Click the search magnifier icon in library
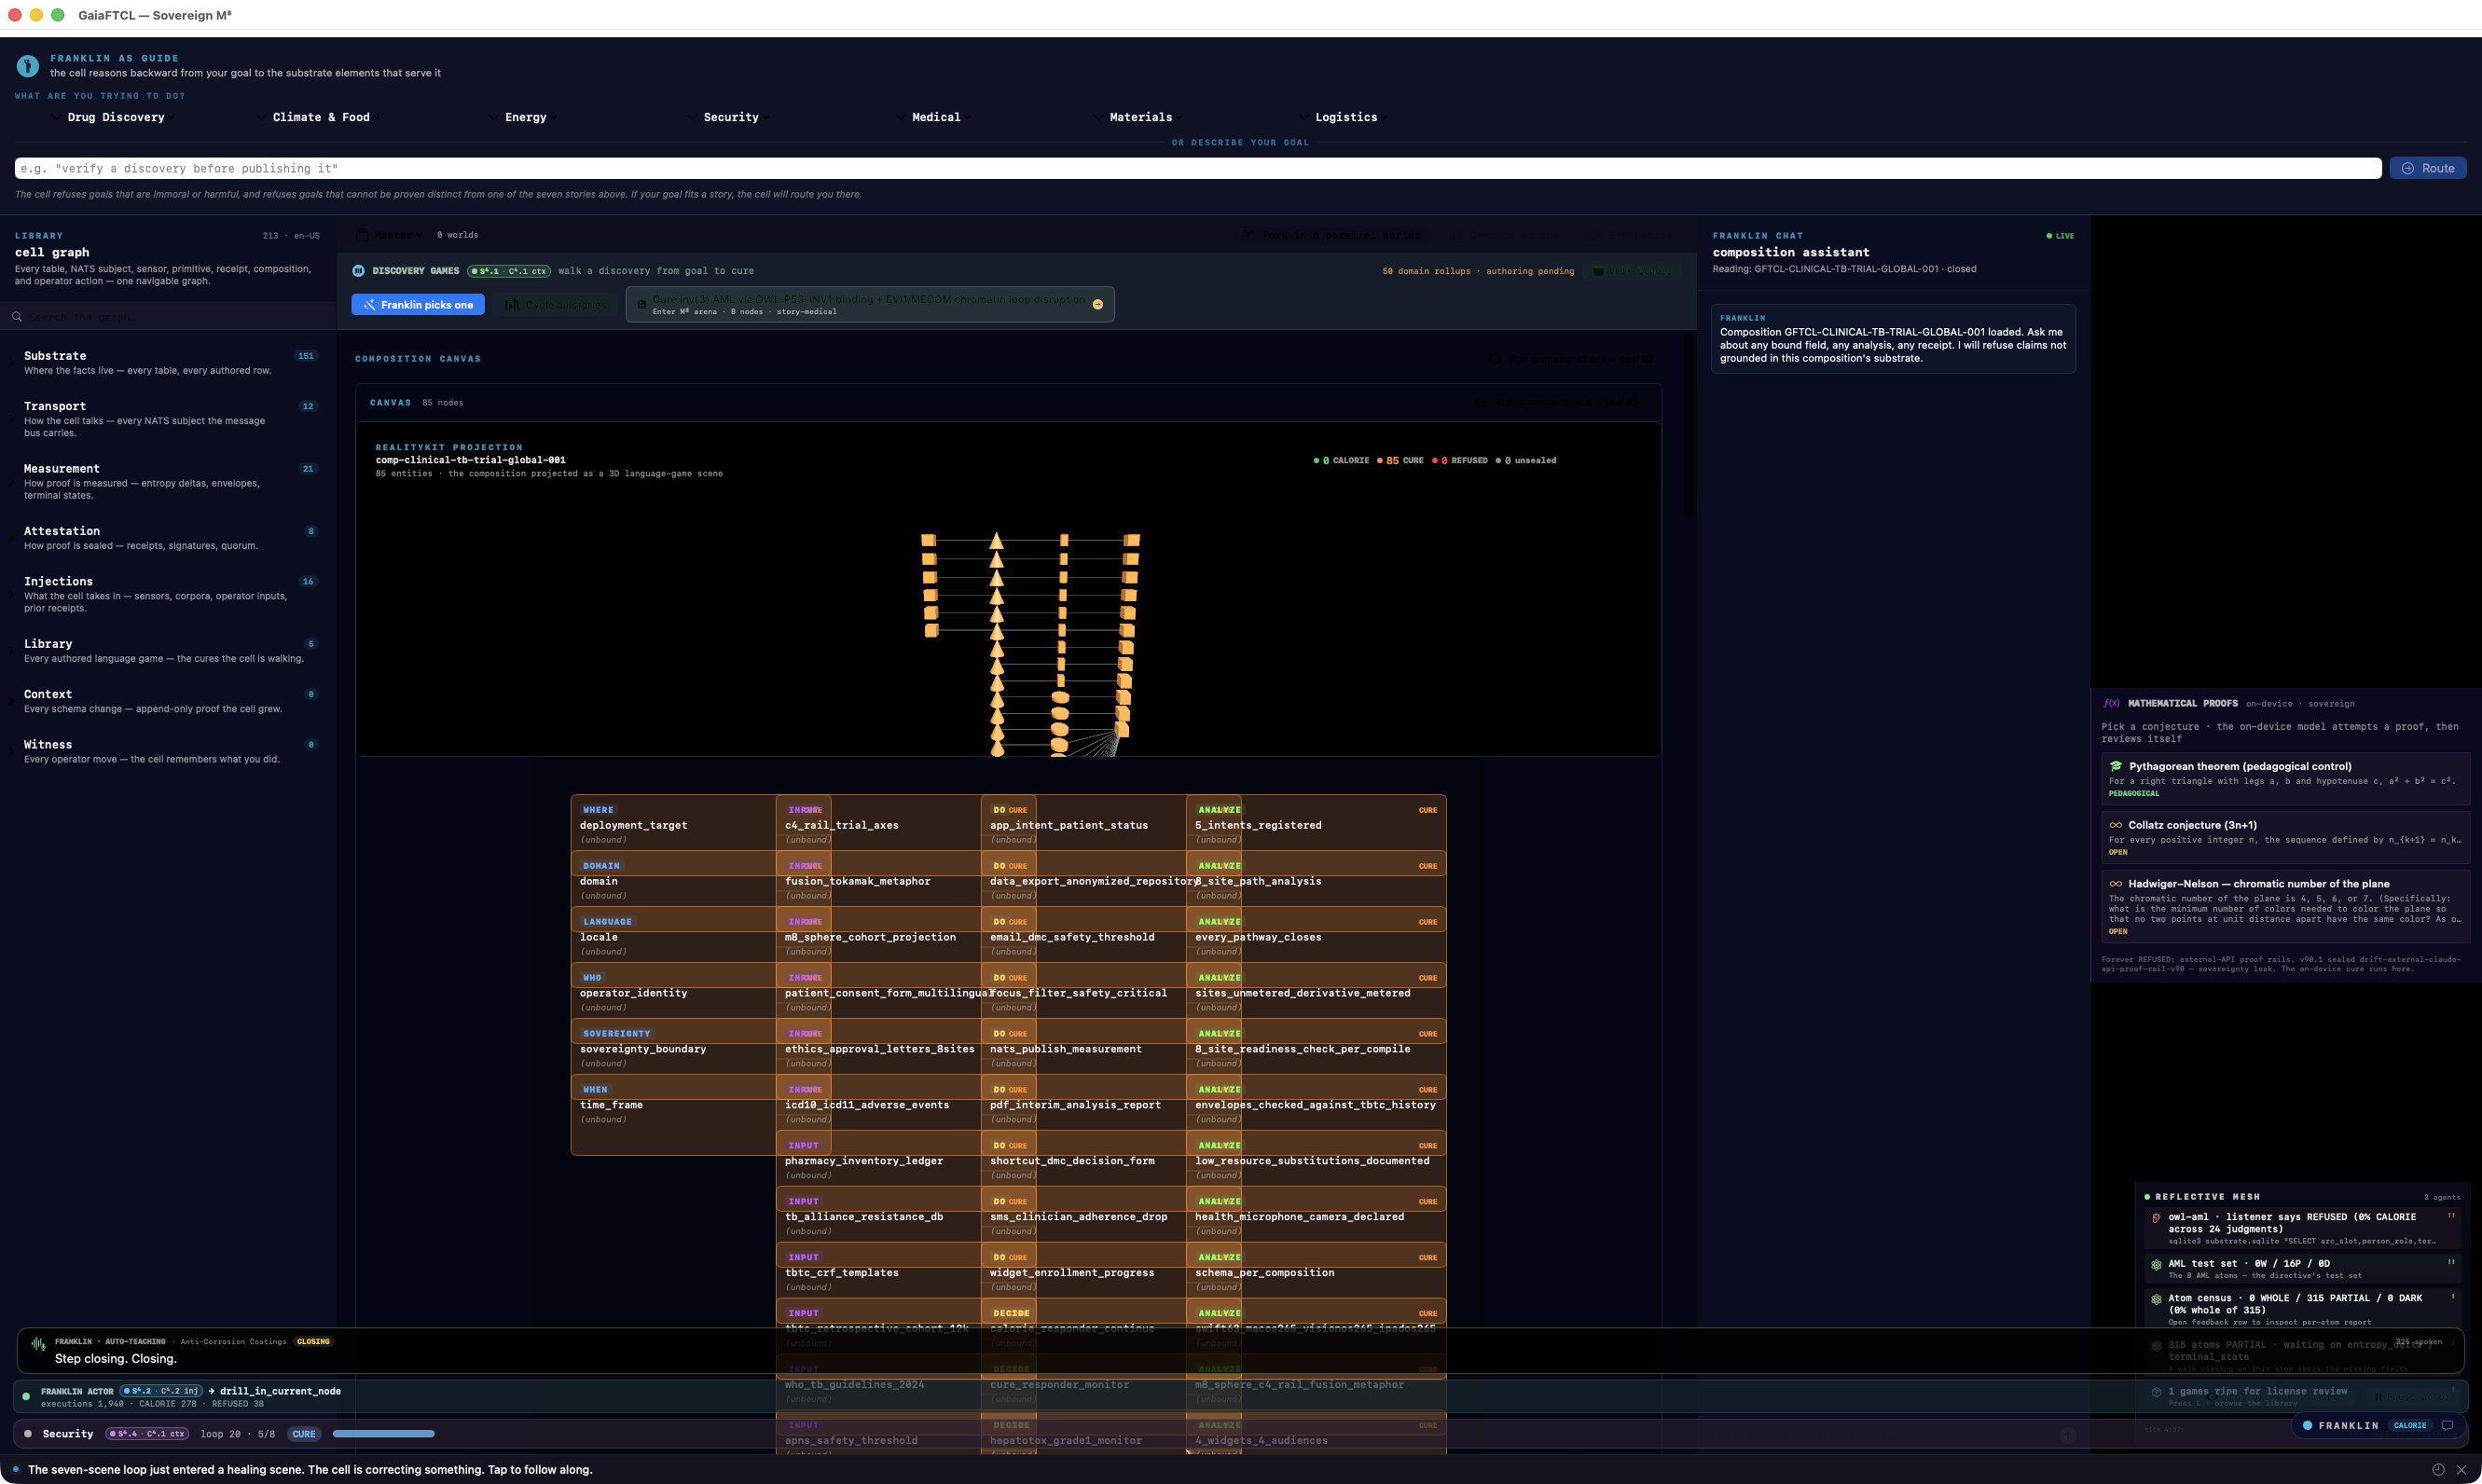 [17, 317]
